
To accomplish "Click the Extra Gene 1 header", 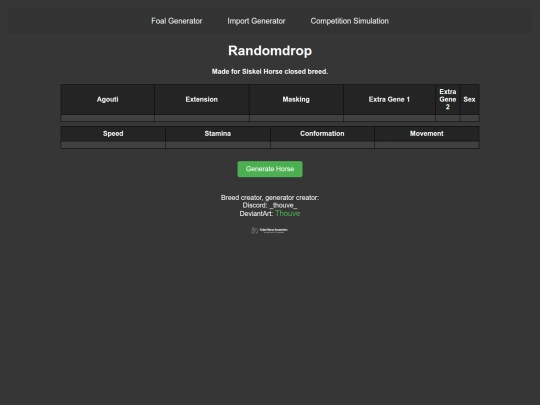I will pyautogui.click(x=389, y=100).
